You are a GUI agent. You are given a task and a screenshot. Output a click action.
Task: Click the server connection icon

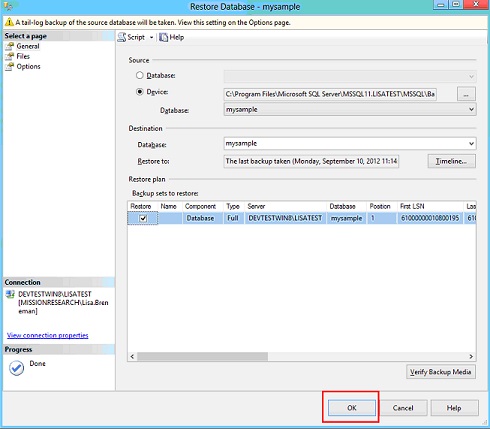[10, 294]
